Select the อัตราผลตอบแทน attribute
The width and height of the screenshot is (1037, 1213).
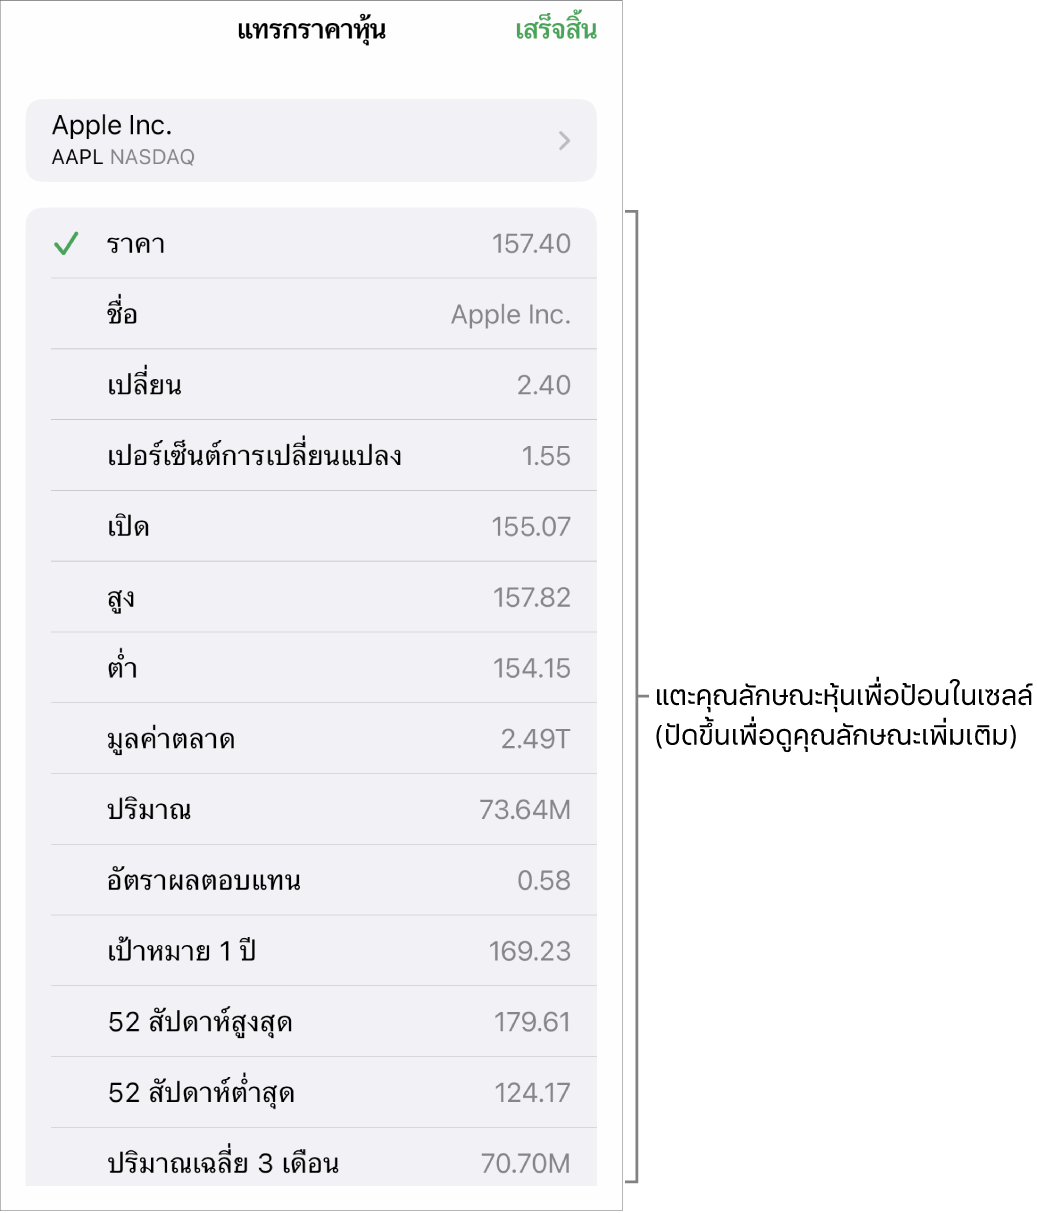[311, 881]
